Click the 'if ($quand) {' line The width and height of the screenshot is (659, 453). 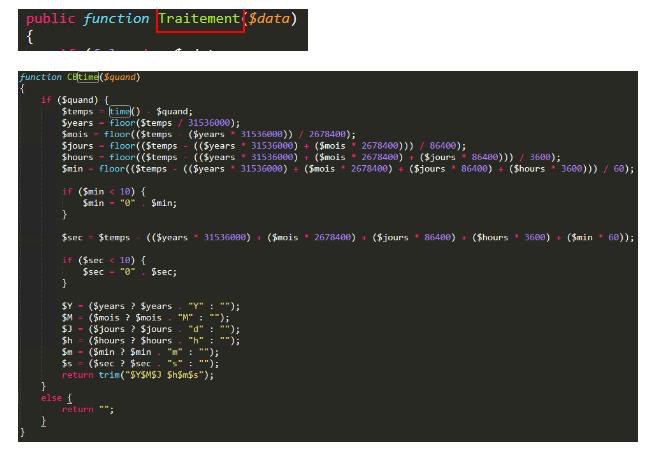(x=75, y=100)
